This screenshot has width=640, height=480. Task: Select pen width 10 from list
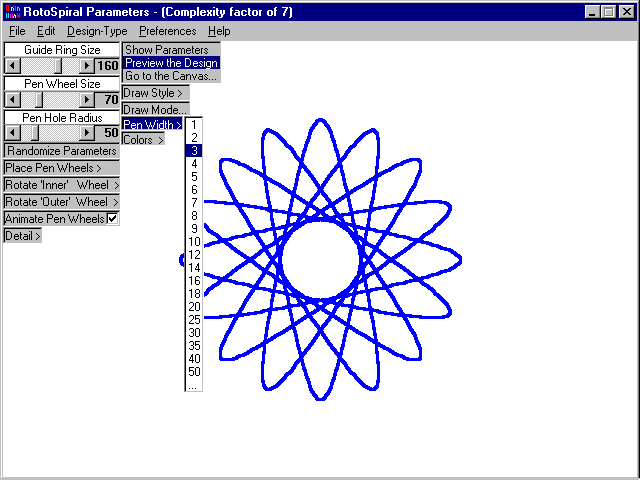click(x=194, y=242)
